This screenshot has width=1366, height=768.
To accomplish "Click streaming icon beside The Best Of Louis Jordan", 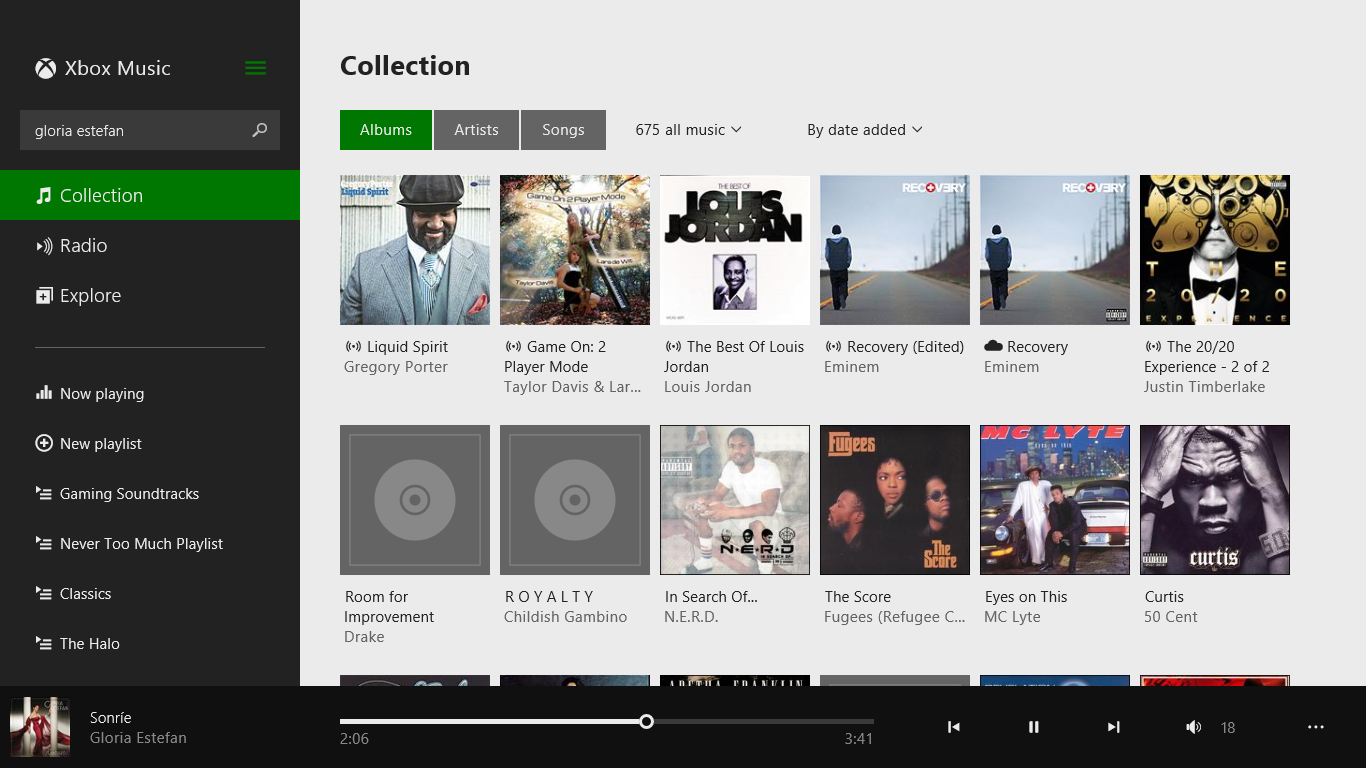I will pyautogui.click(x=672, y=346).
